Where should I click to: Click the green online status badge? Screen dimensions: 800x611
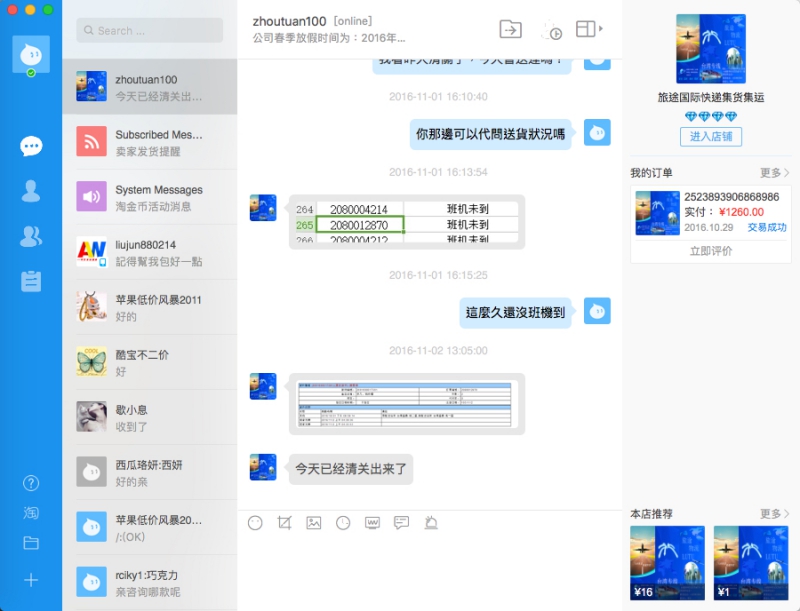tap(31, 73)
